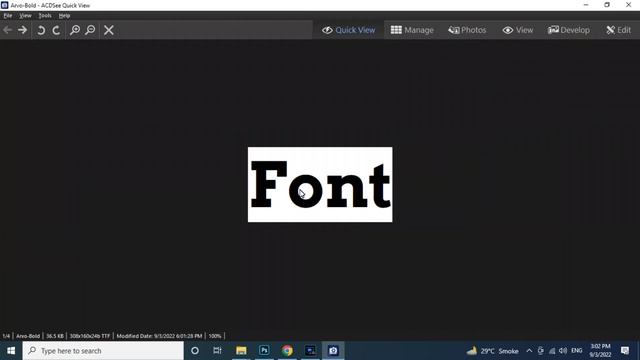Screen dimensions: 640x360
Task: Delete image using the X toolbar icon
Action: [109, 30]
